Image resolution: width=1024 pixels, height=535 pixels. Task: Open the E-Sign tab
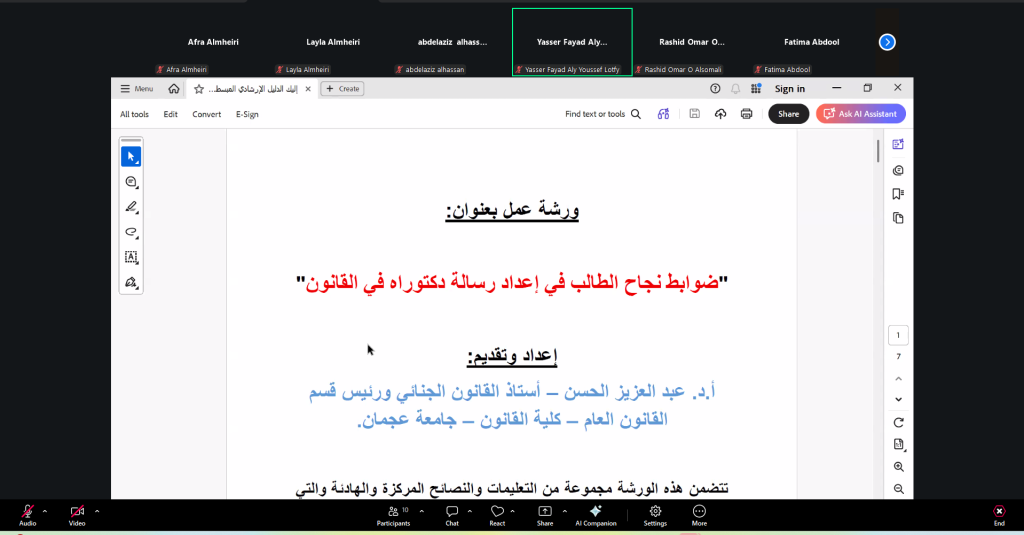[x=247, y=114]
